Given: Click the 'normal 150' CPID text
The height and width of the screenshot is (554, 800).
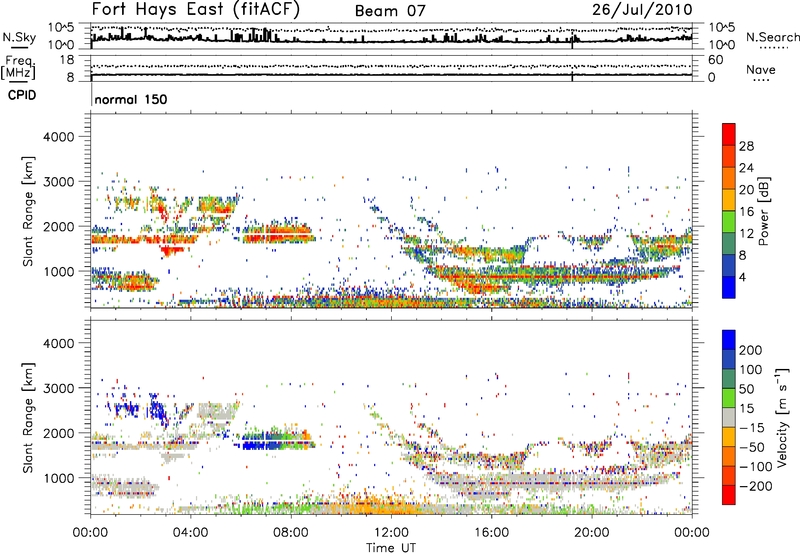Looking at the screenshot, I should [131, 99].
